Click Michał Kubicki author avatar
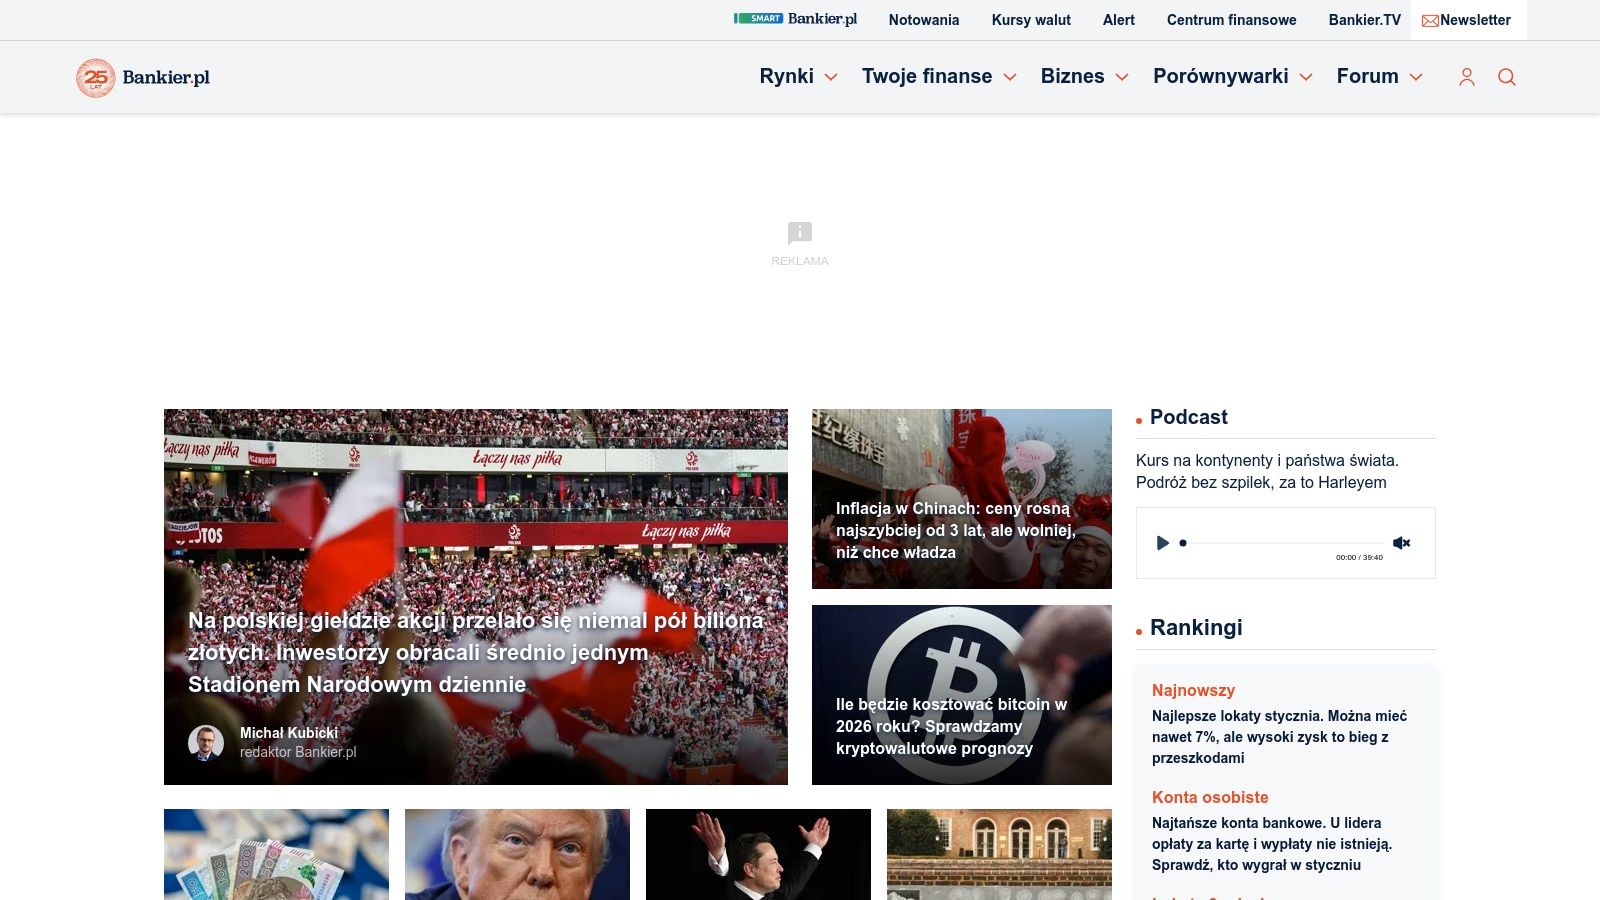Screen dimensions: 1600x900 206,743
